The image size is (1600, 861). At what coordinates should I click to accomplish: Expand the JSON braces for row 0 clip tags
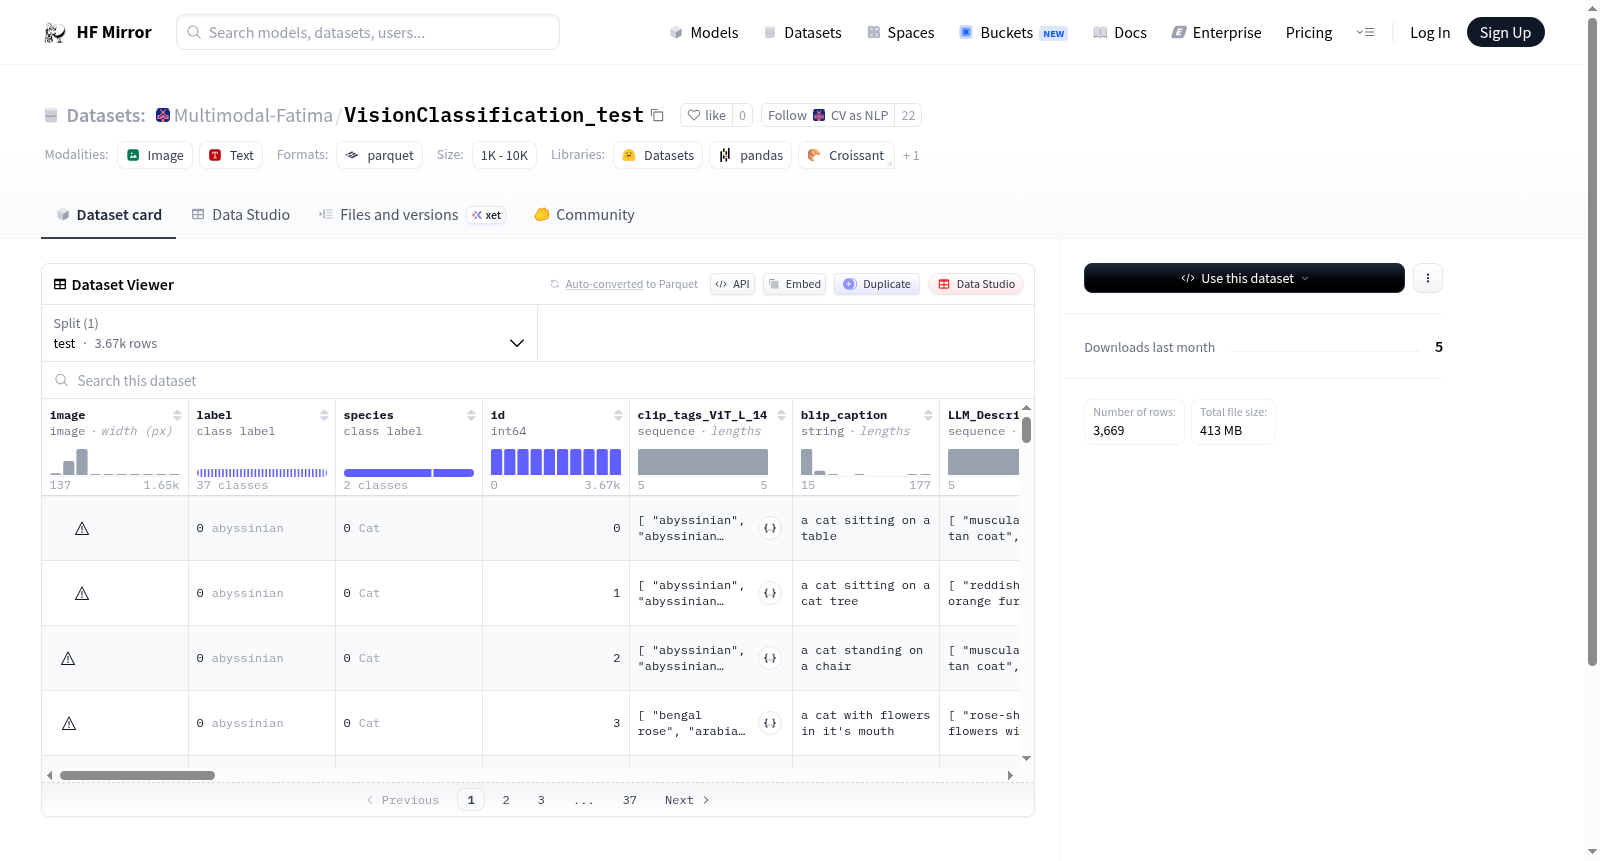tap(770, 528)
